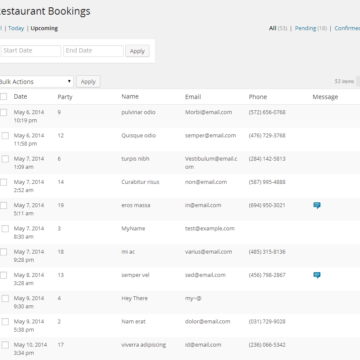Select email Morbi@email.com
The height and width of the screenshot is (360, 360).
208,112
